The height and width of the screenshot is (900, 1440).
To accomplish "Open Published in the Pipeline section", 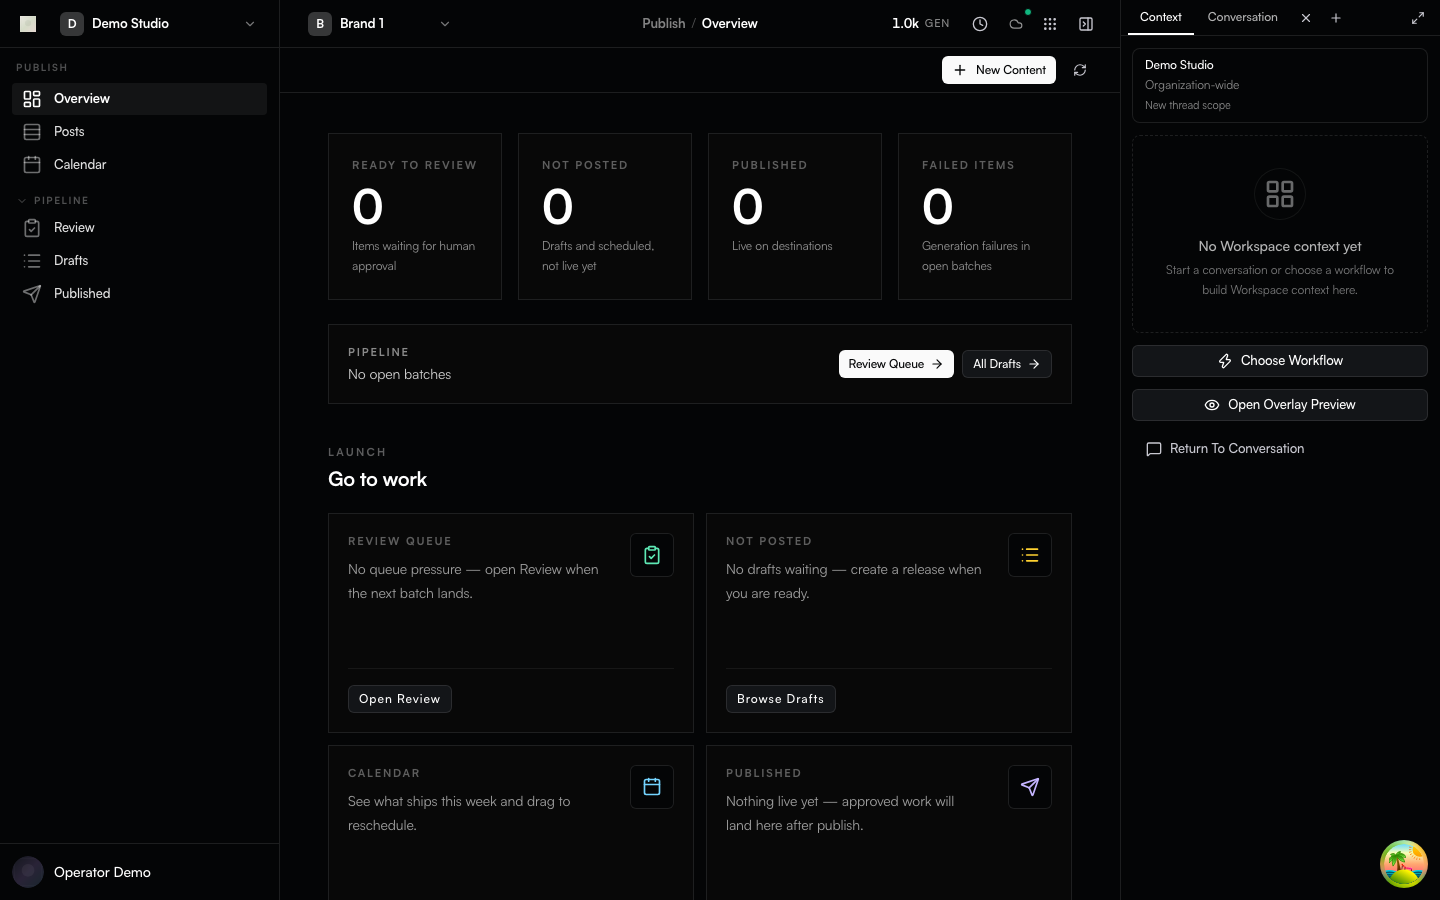I will click(140, 294).
